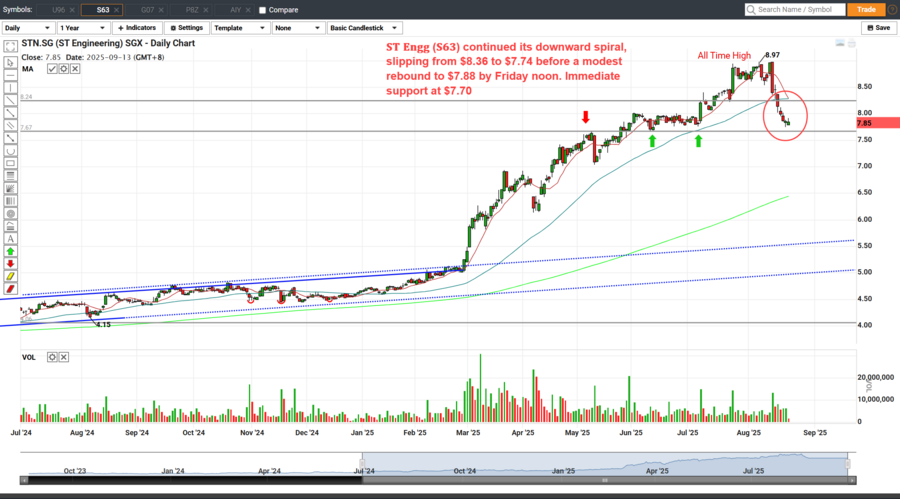This screenshot has width=900, height=499.
Task: Select the text annotation A tool
Action: pyautogui.click(x=10, y=239)
